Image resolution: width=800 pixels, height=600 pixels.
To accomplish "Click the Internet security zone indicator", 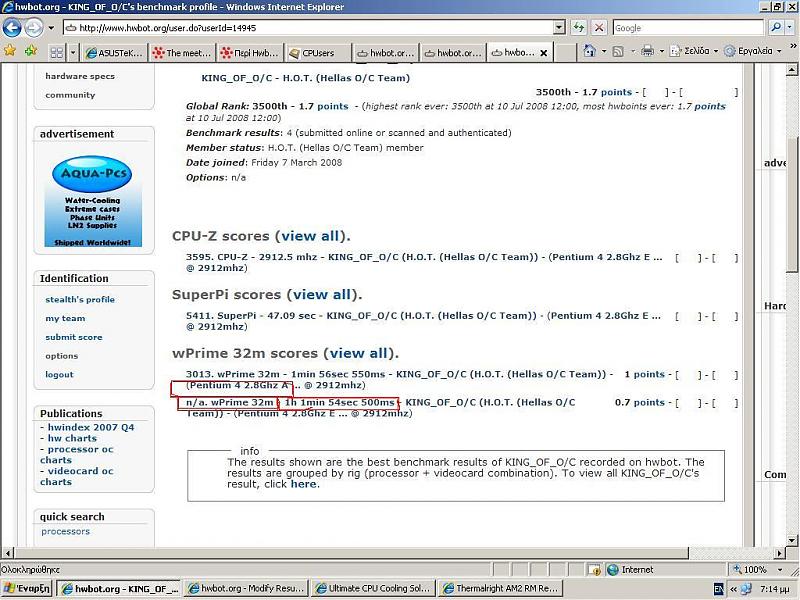I will (631, 569).
